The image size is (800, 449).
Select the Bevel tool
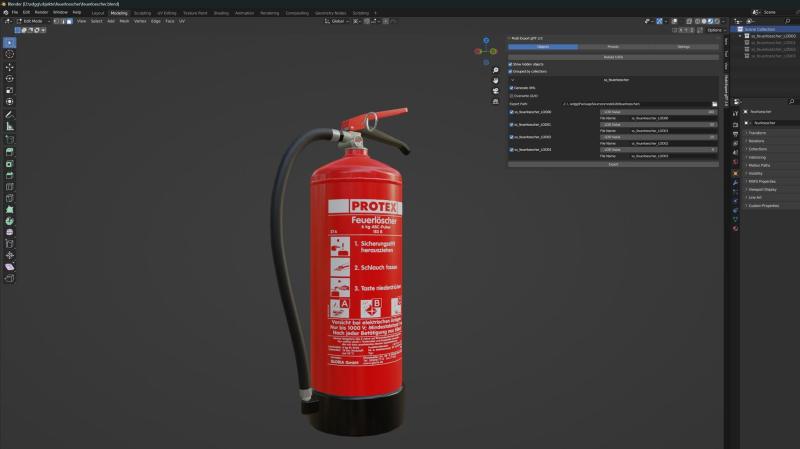pos(10,175)
